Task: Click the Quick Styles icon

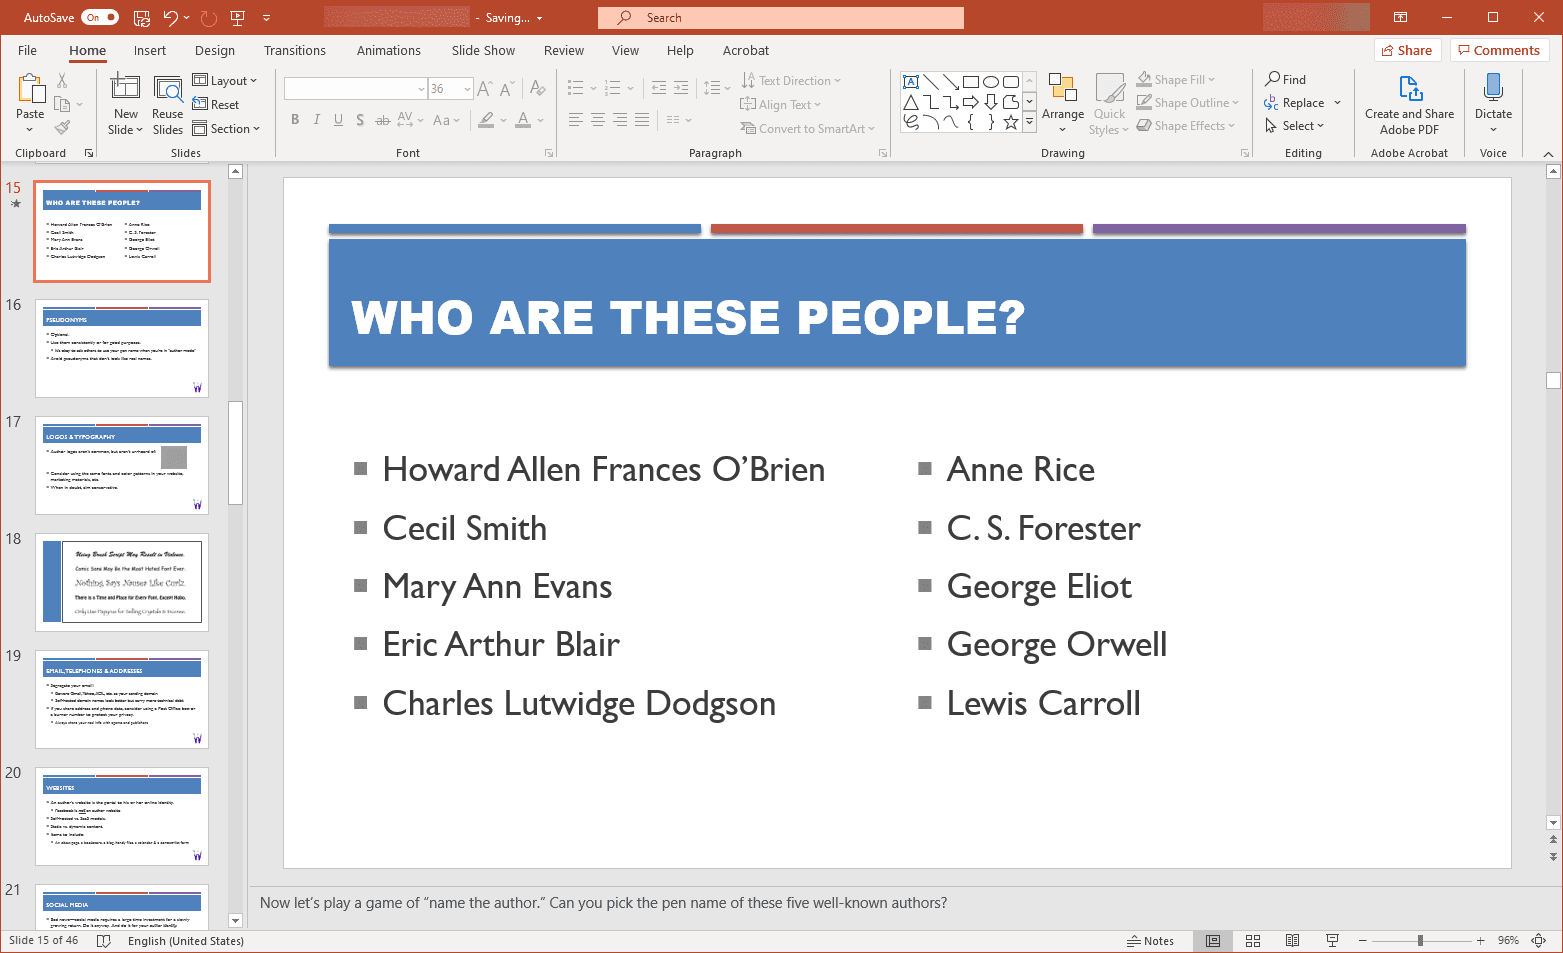Action: tap(1109, 89)
